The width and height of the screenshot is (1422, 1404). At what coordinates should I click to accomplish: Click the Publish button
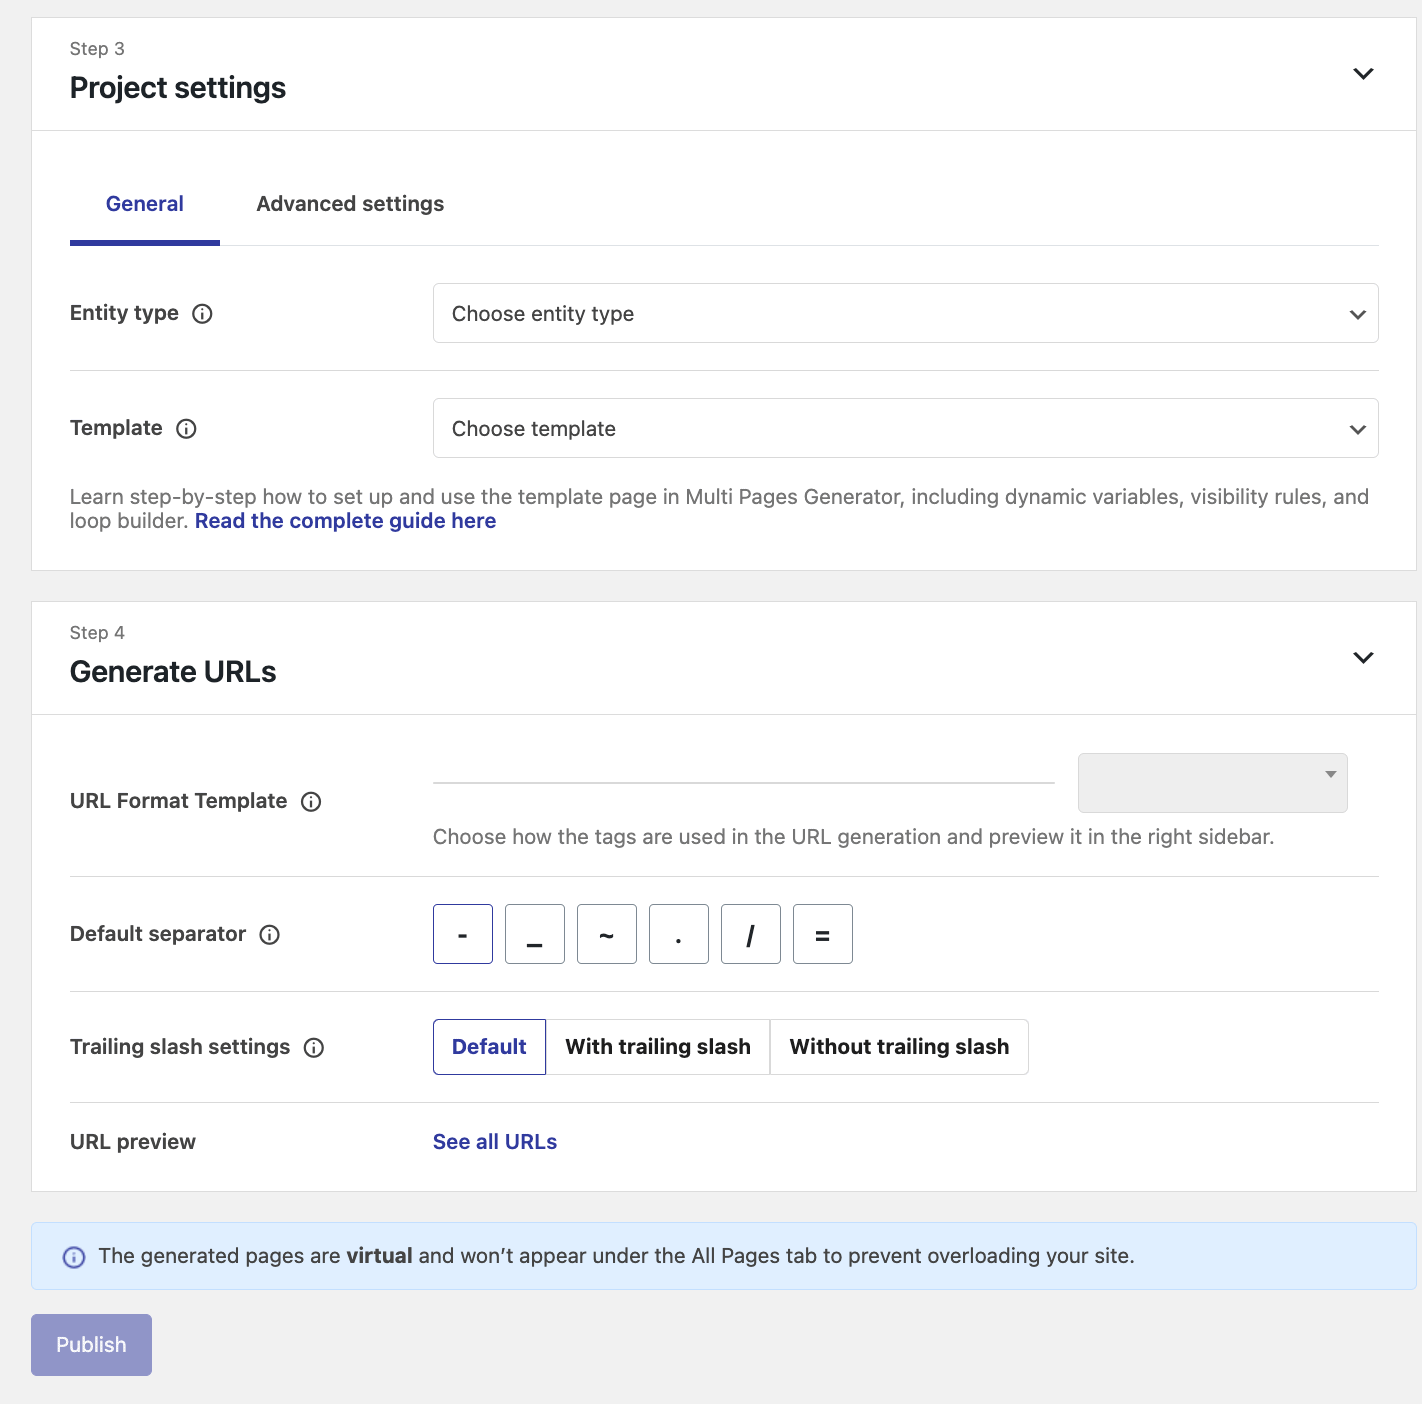coord(91,1345)
